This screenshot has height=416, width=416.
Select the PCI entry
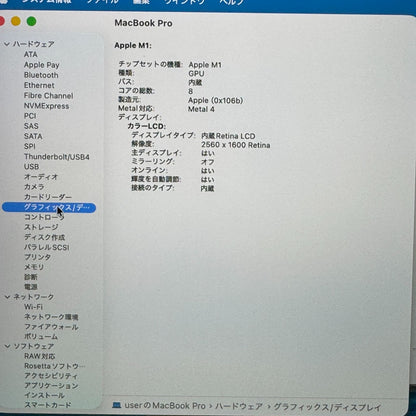pyautogui.click(x=30, y=116)
